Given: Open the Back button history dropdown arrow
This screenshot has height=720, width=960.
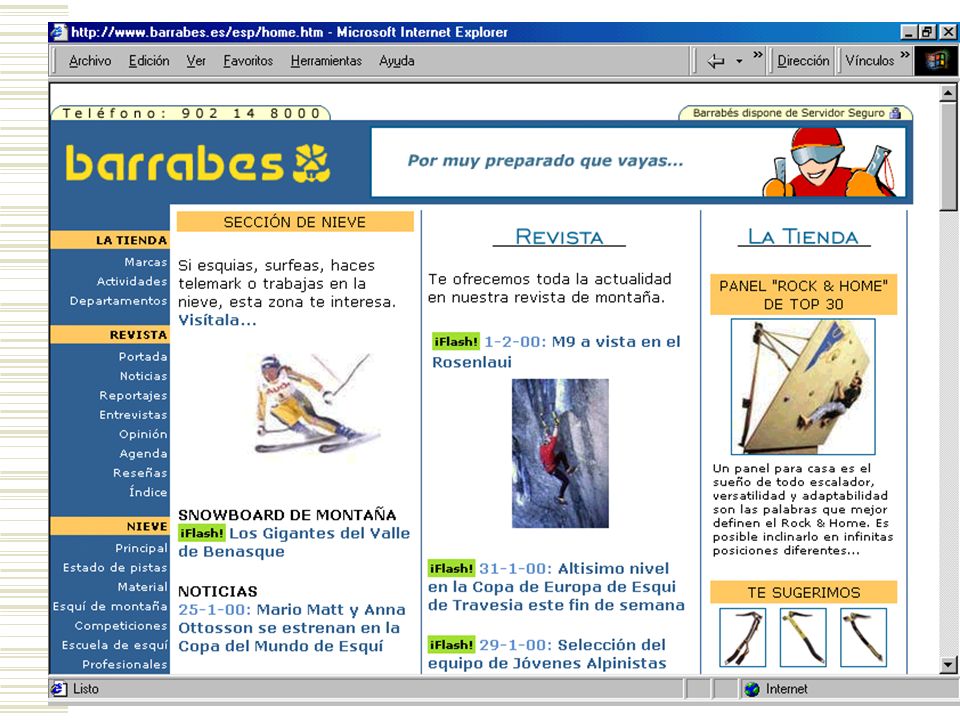Looking at the screenshot, I should tap(739, 61).
